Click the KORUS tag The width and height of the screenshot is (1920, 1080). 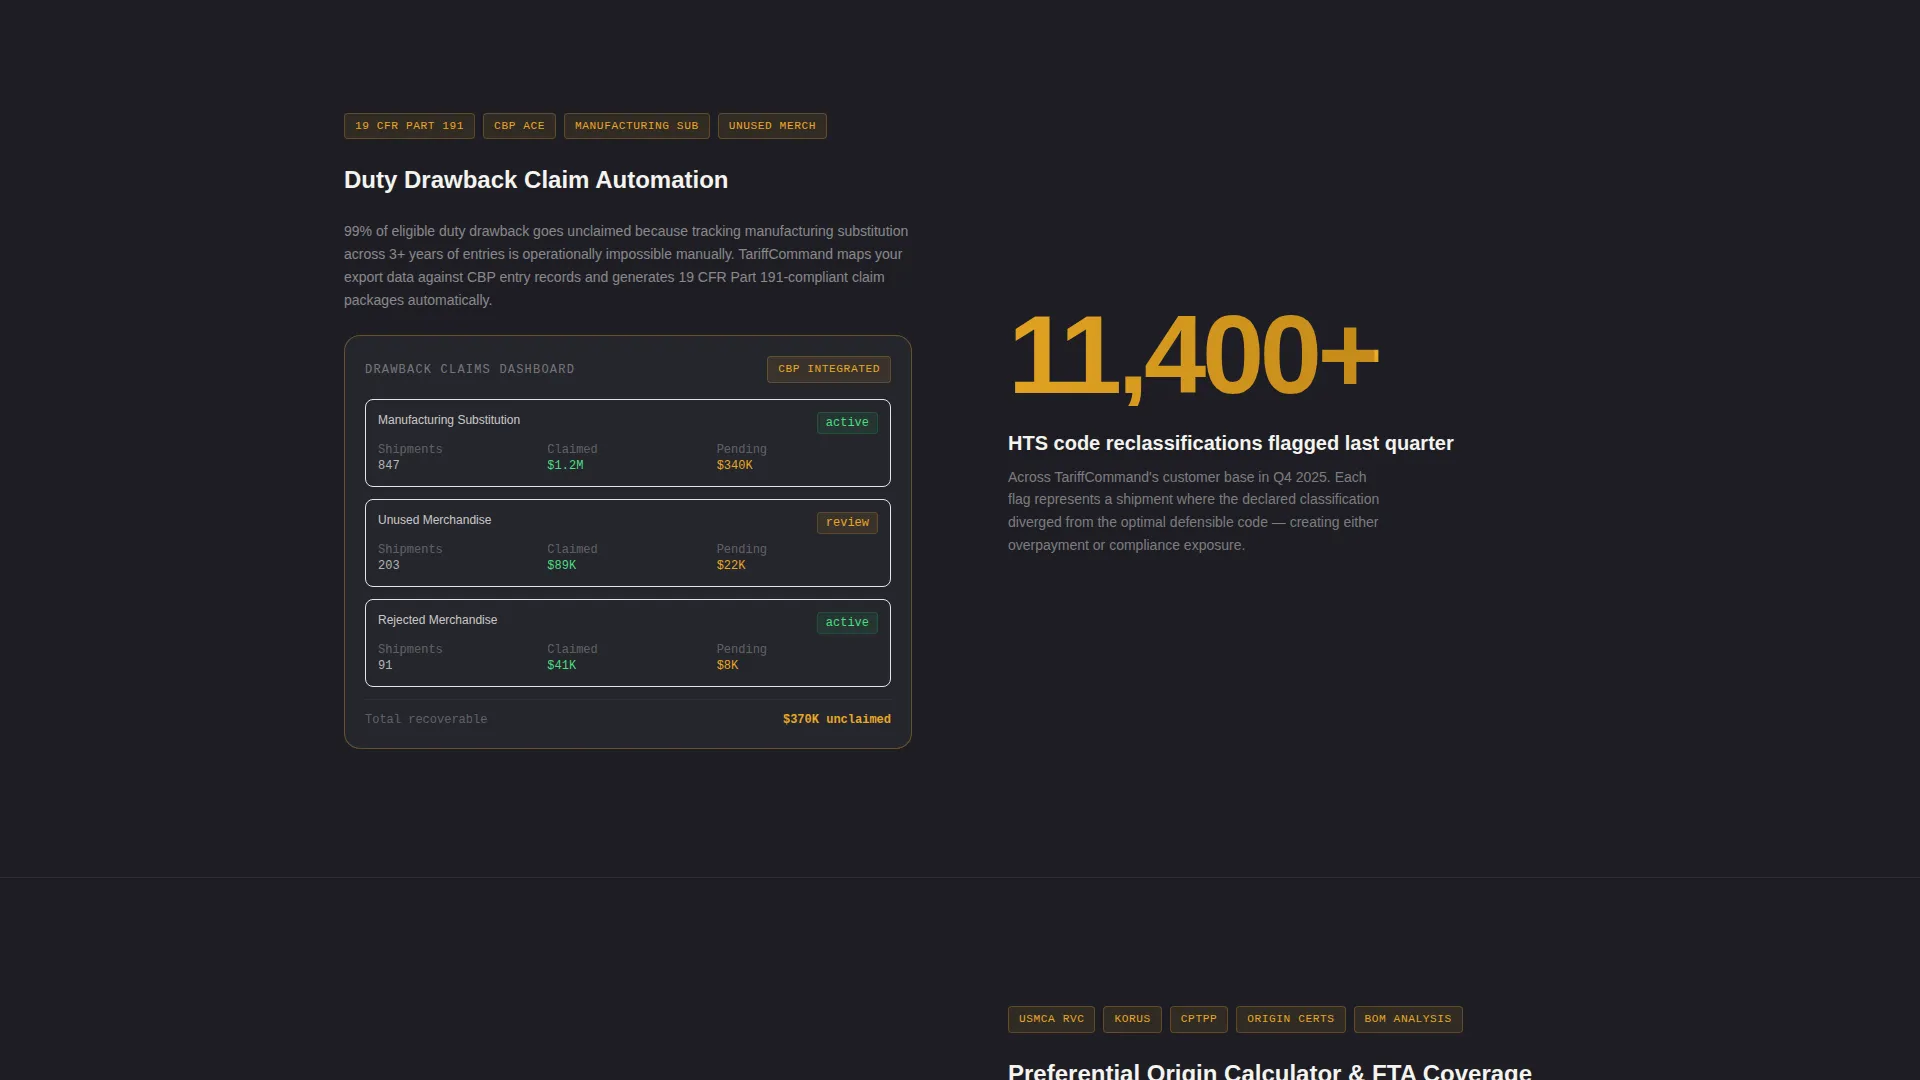click(x=1132, y=1019)
